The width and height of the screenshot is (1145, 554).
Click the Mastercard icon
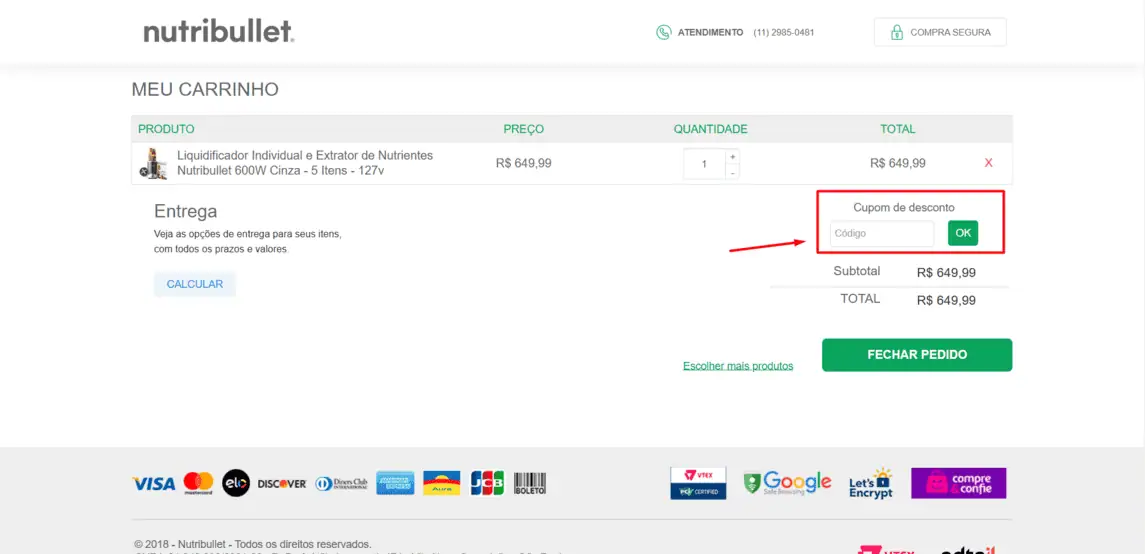point(199,483)
